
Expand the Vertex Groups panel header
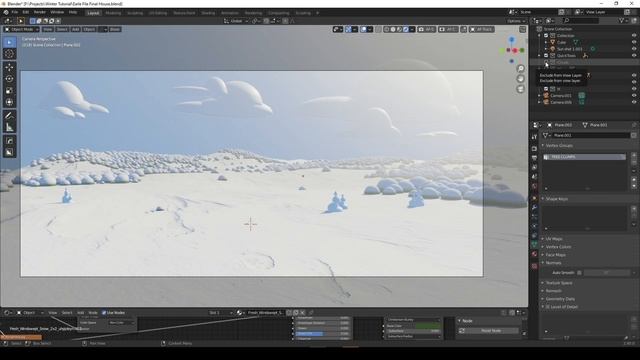coord(559,146)
